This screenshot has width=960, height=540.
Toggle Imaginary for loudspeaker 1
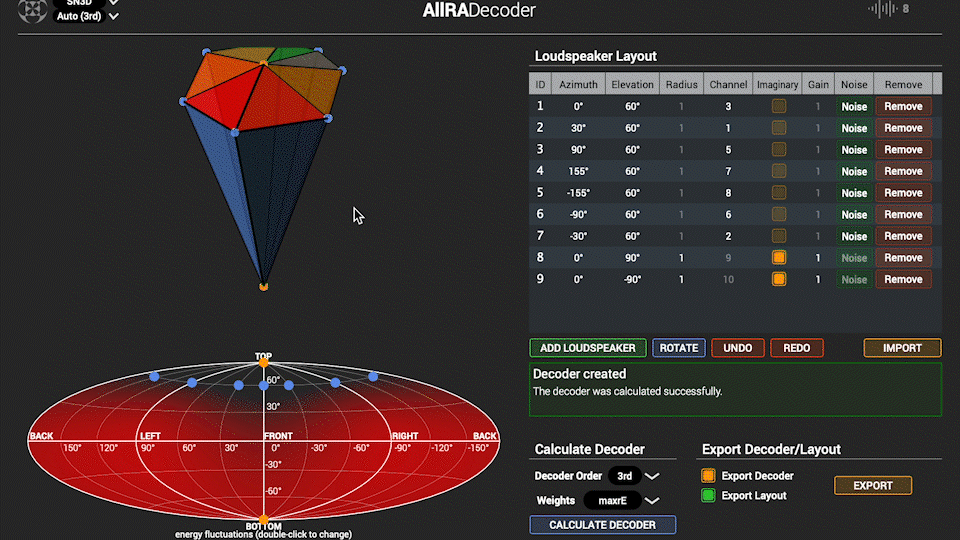coord(779,106)
